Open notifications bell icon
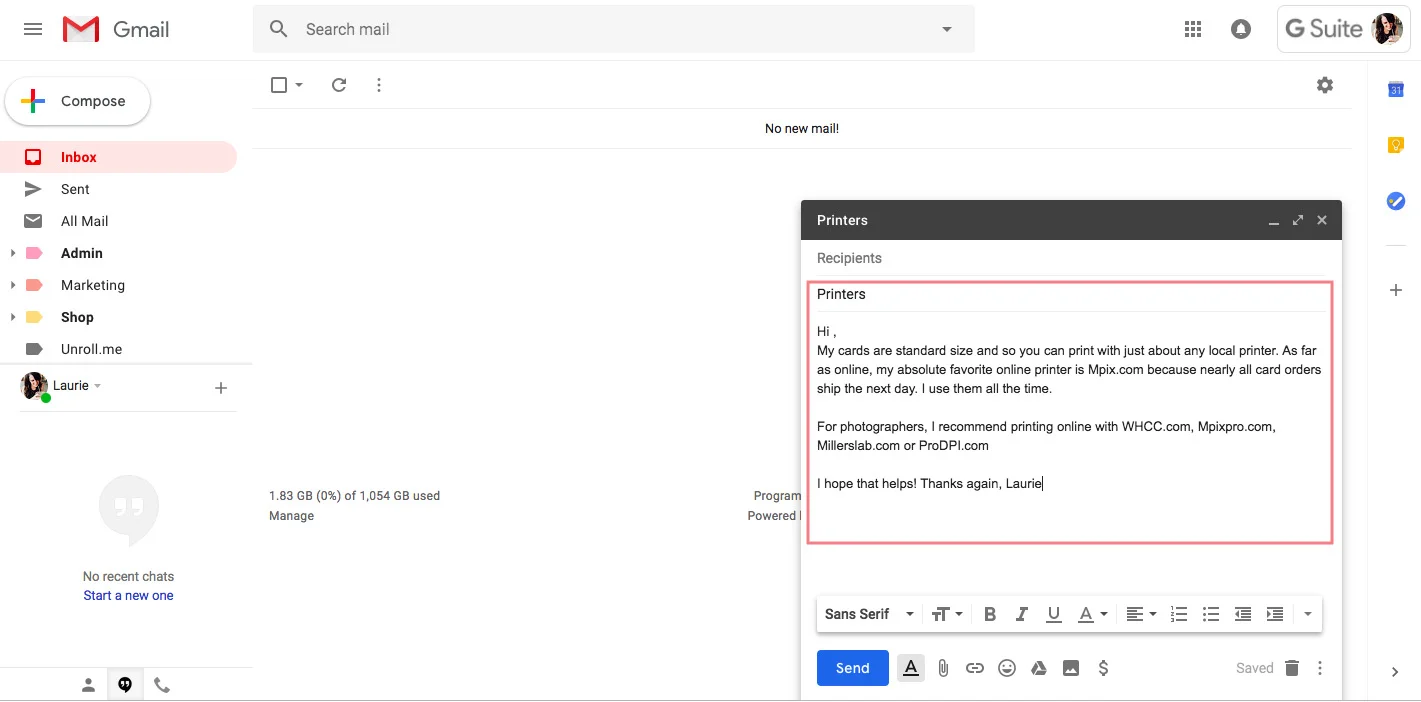Viewport: 1421px width, 702px height. pos(1241,29)
